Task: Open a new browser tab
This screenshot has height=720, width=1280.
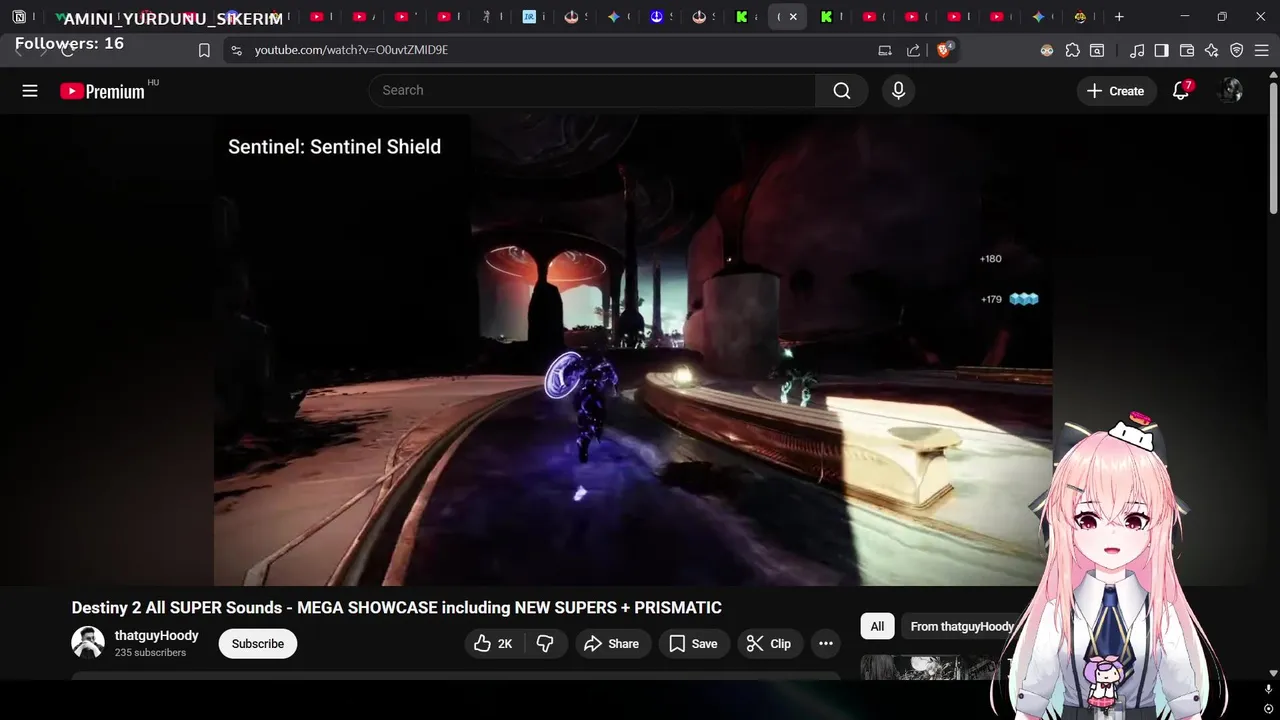Action: pyautogui.click(x=1119, y=17)
